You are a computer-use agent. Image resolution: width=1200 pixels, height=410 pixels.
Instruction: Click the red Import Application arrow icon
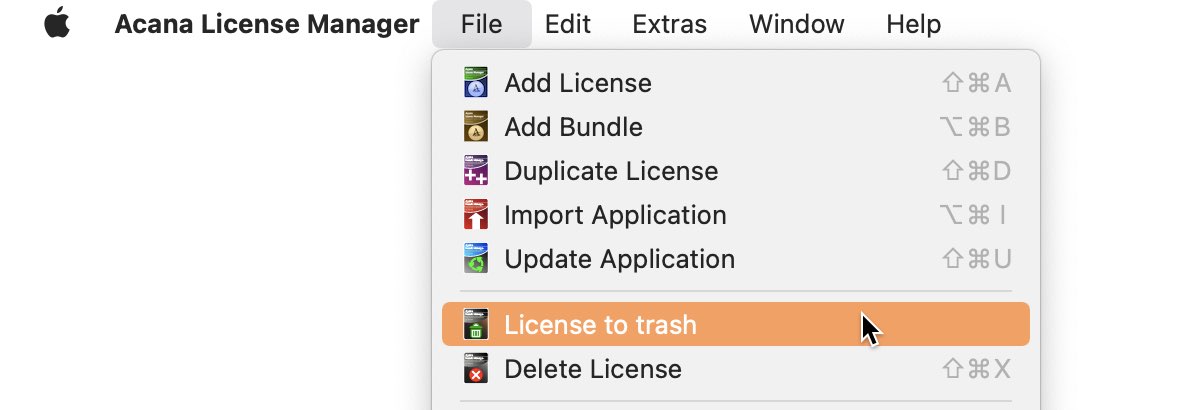coord(476,215)
